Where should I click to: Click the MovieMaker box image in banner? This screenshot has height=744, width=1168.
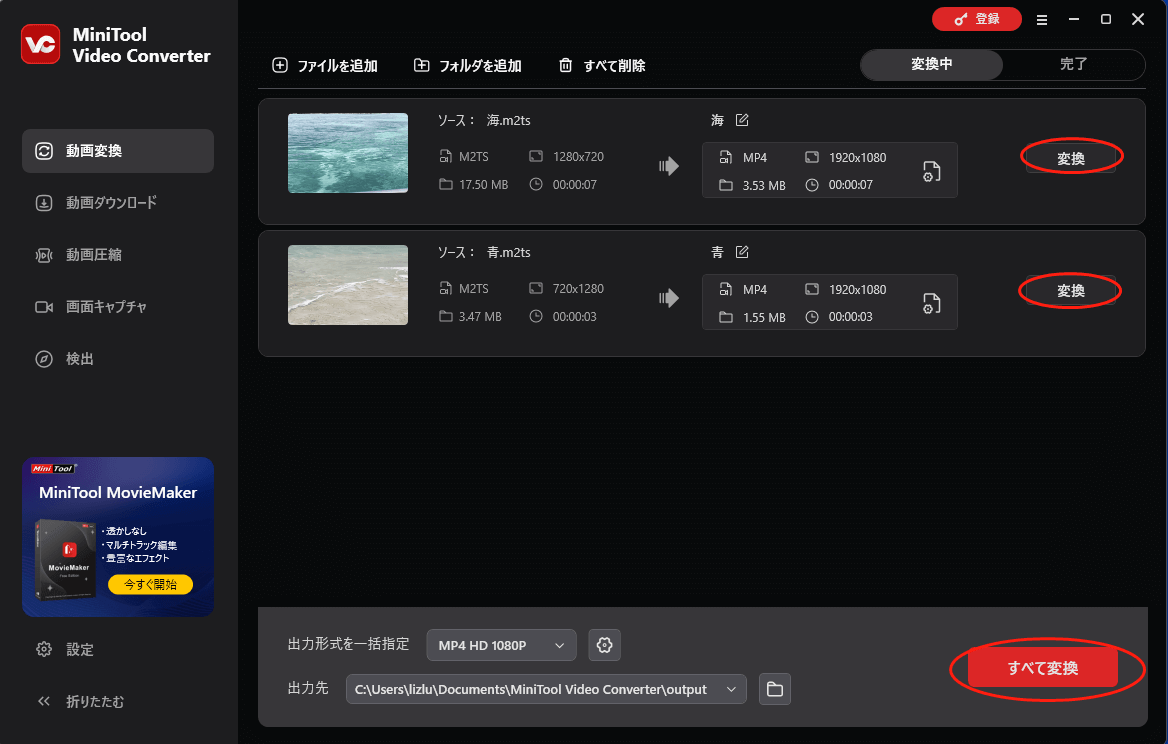tap(67, 559)
